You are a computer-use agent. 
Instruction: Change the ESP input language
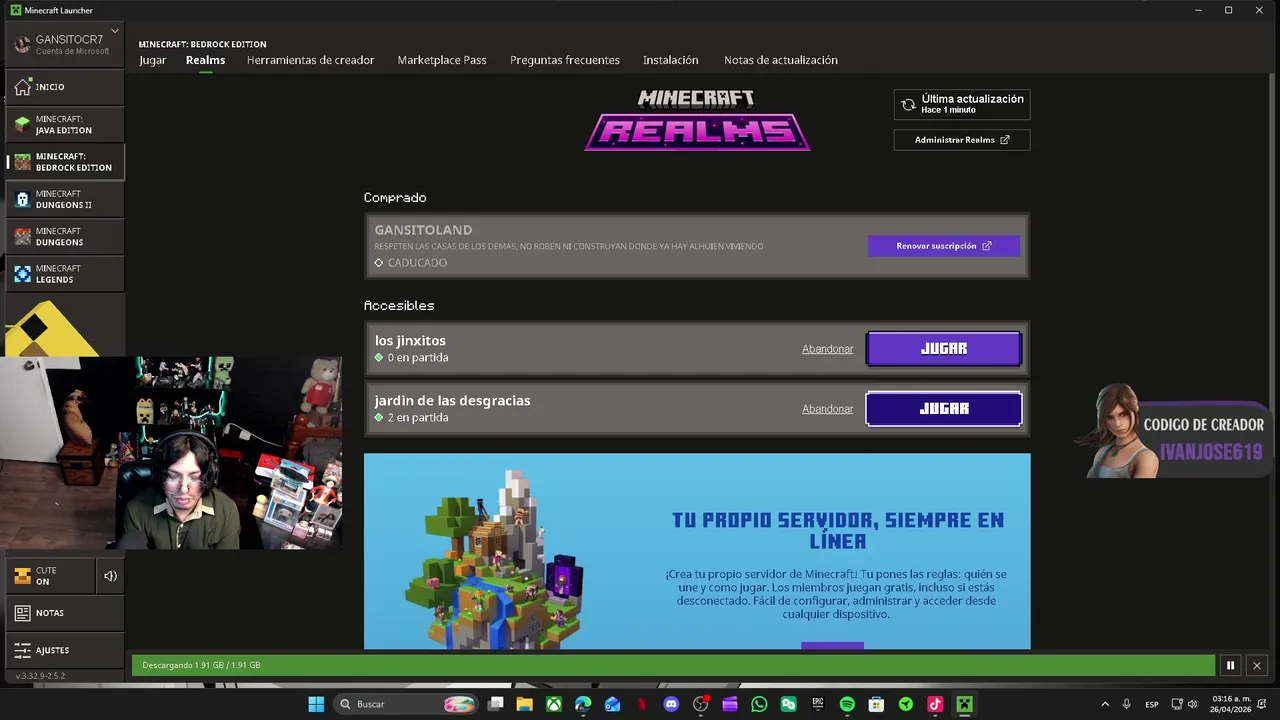tap(1152, 704)
